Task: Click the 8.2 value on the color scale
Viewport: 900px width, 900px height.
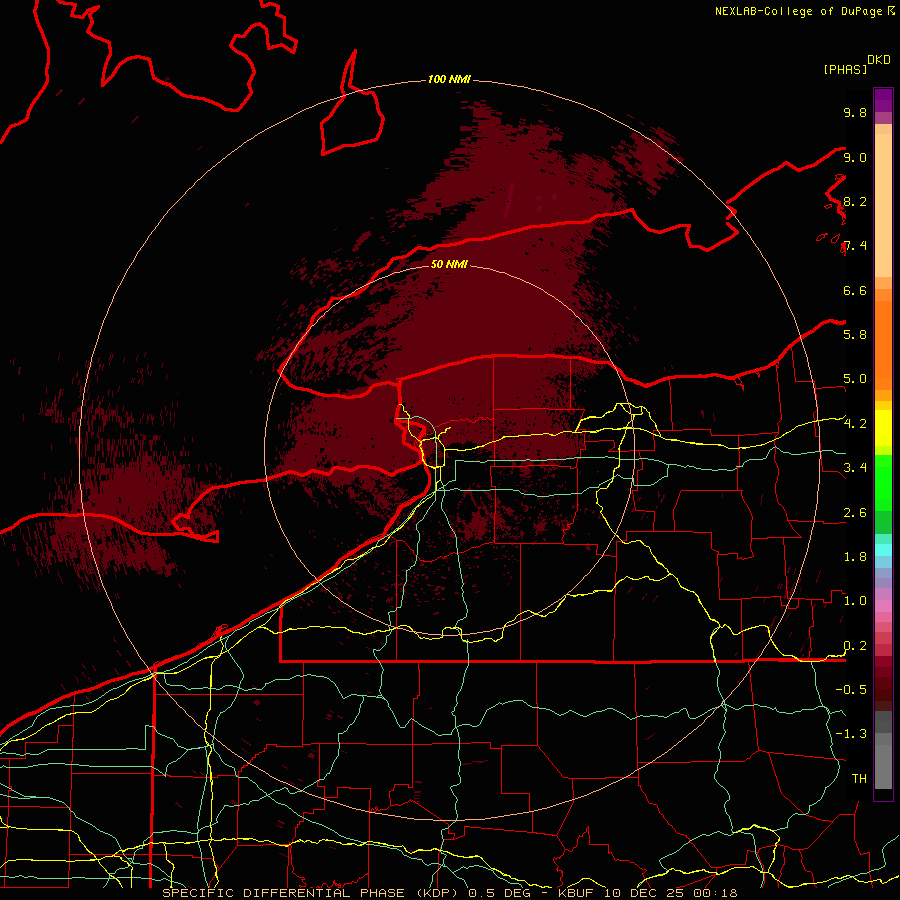Action: pos(855,201)
